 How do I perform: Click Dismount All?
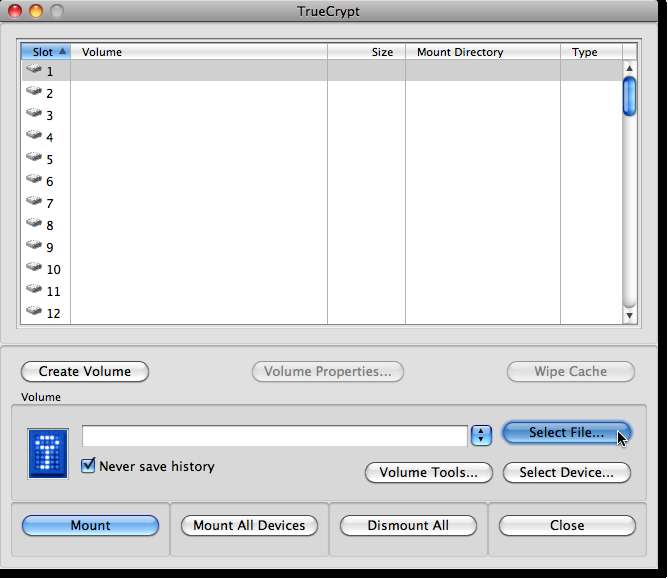click(408, 525)
